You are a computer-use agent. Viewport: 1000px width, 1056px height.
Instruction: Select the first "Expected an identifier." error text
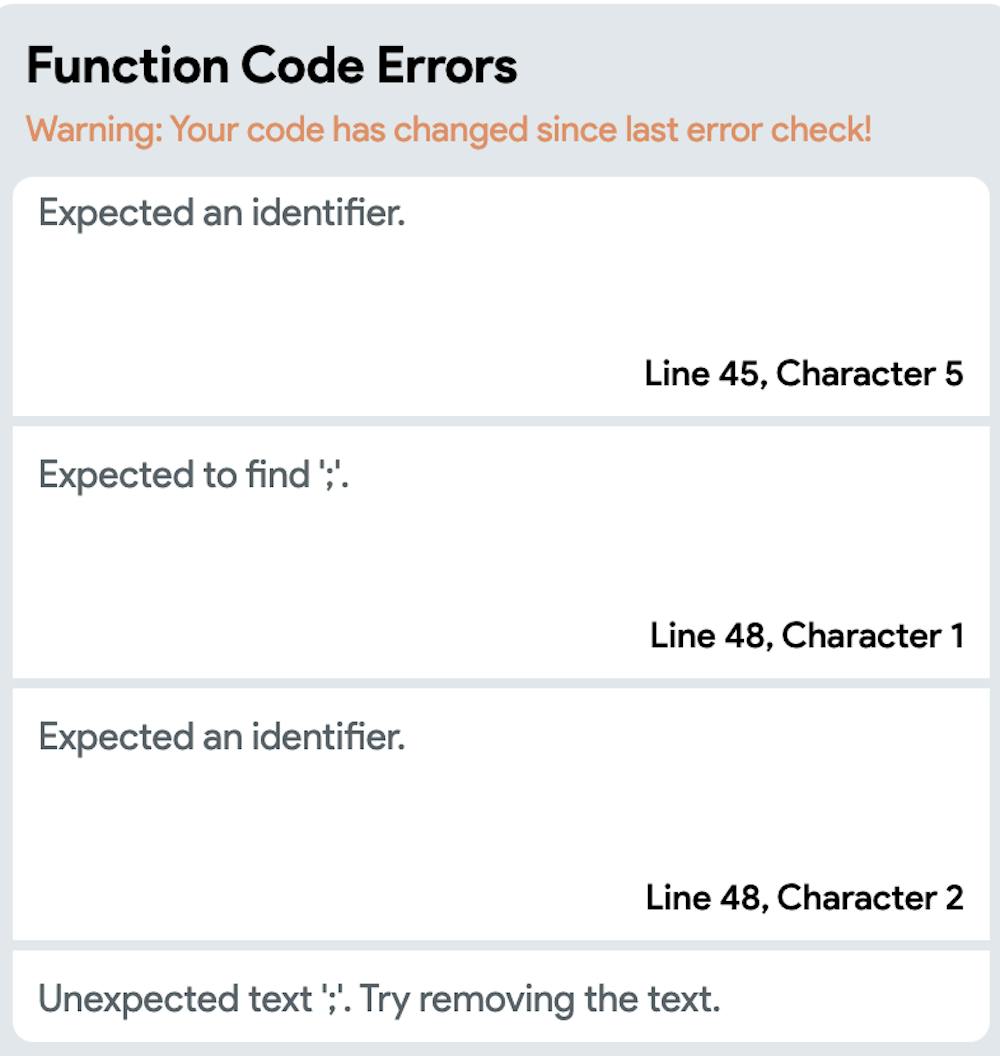[x=221, y=213]
